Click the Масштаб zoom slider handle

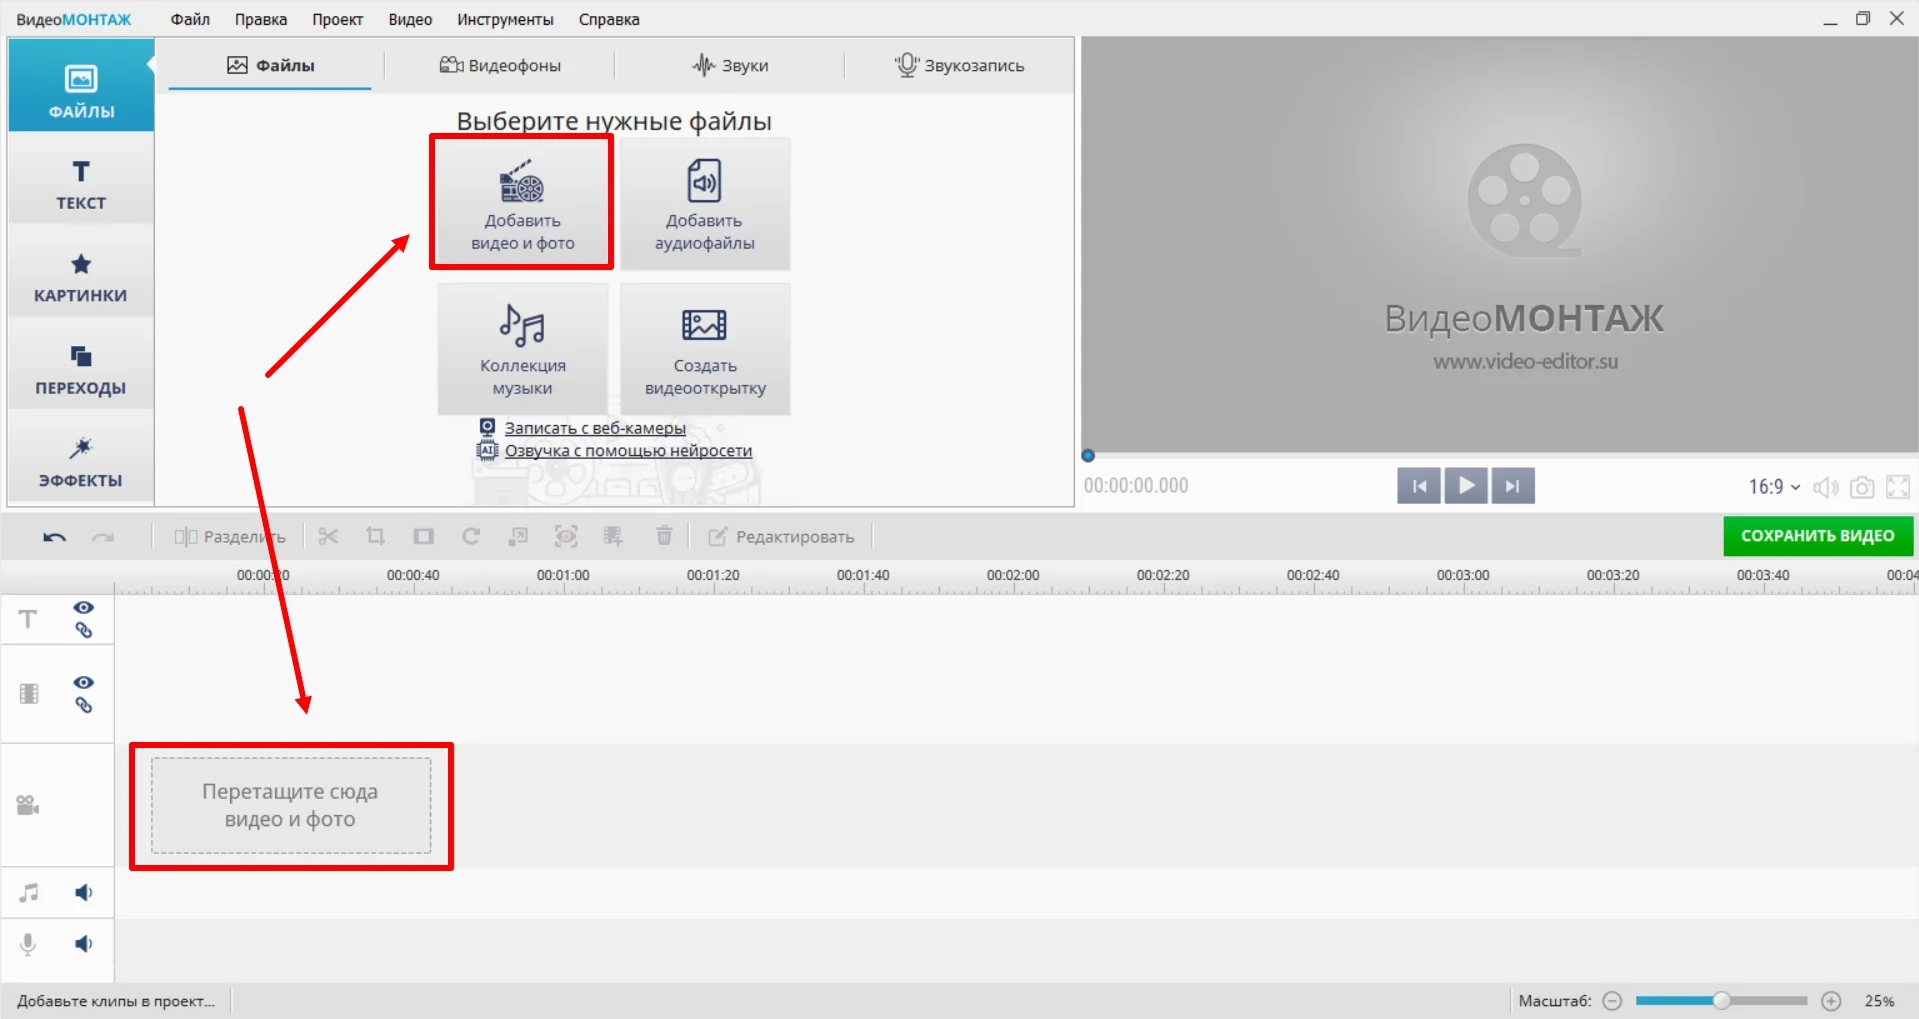1721,1001
